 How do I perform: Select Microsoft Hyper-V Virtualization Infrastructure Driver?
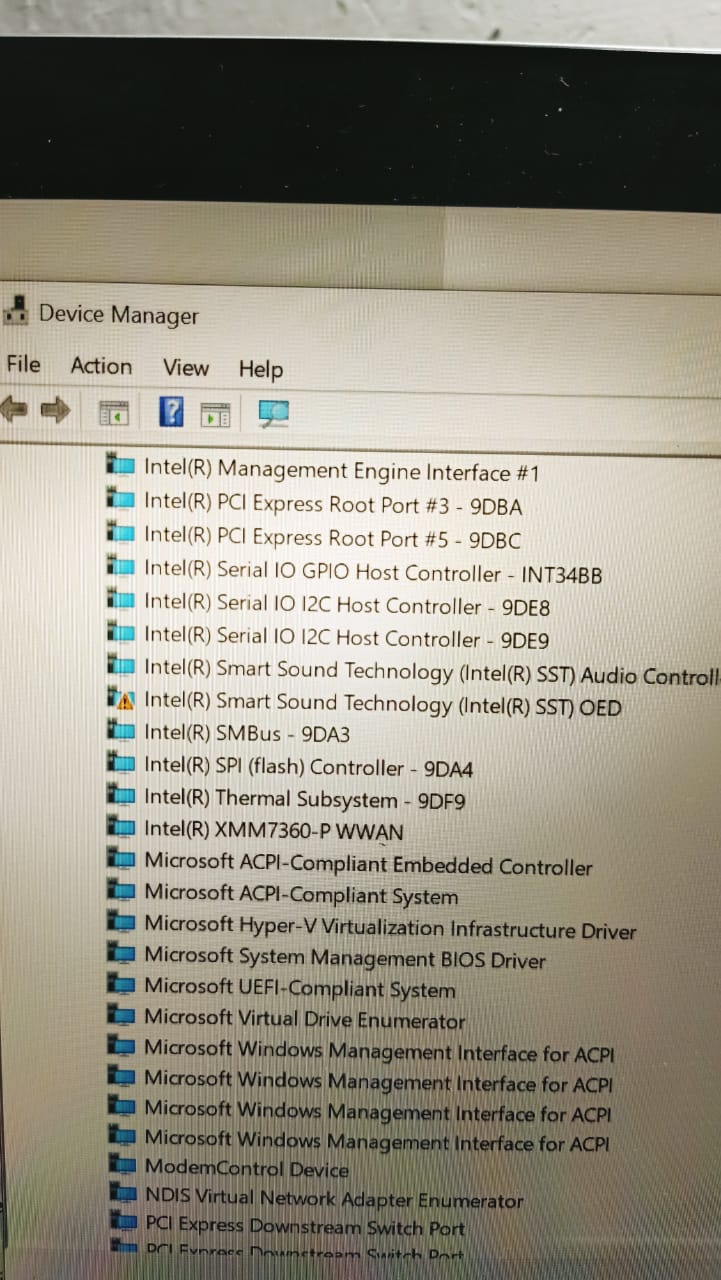390,927
